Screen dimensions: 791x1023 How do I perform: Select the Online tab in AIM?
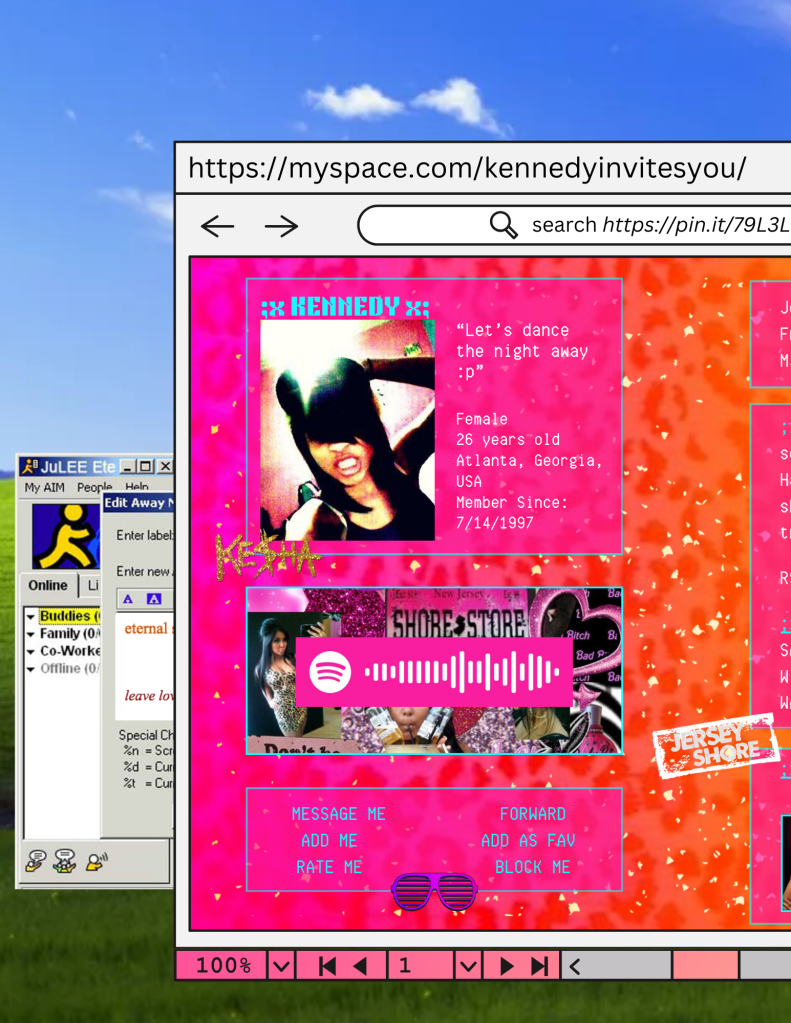48,586
